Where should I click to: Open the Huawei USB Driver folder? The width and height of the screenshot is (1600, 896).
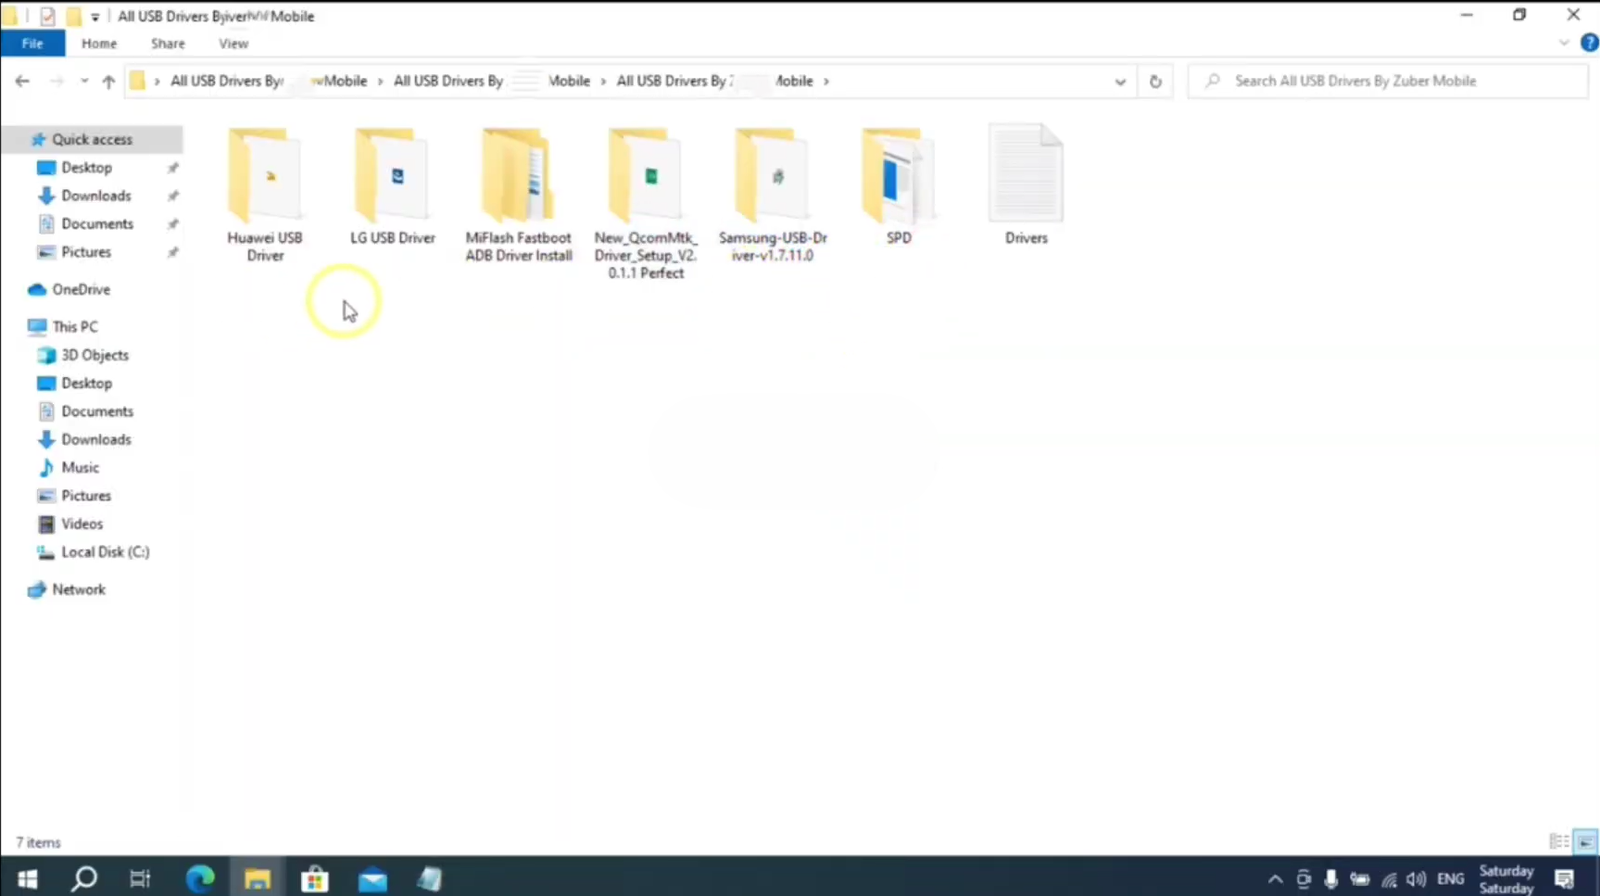(x=265, y=177)
